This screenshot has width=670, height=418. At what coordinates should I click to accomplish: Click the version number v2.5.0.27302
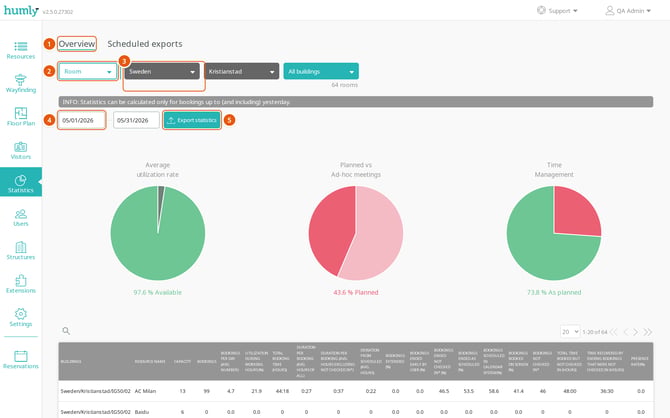pos(58,12)
